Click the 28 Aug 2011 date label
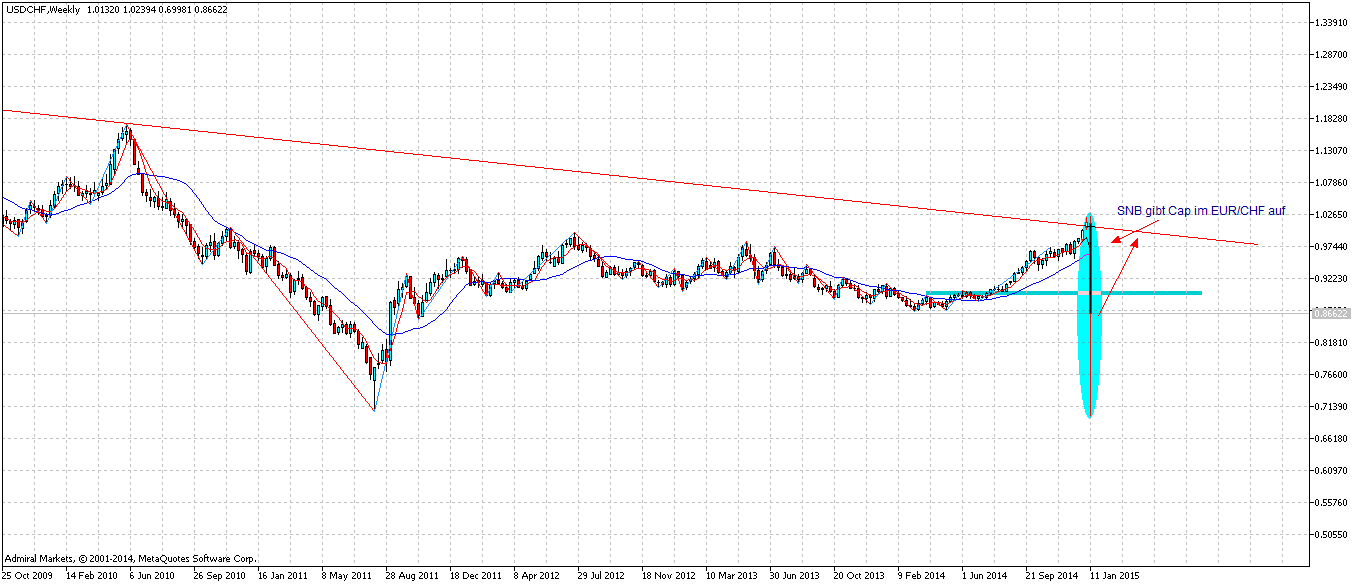The width and height of the screenshot is (1362, 587). 411,576
